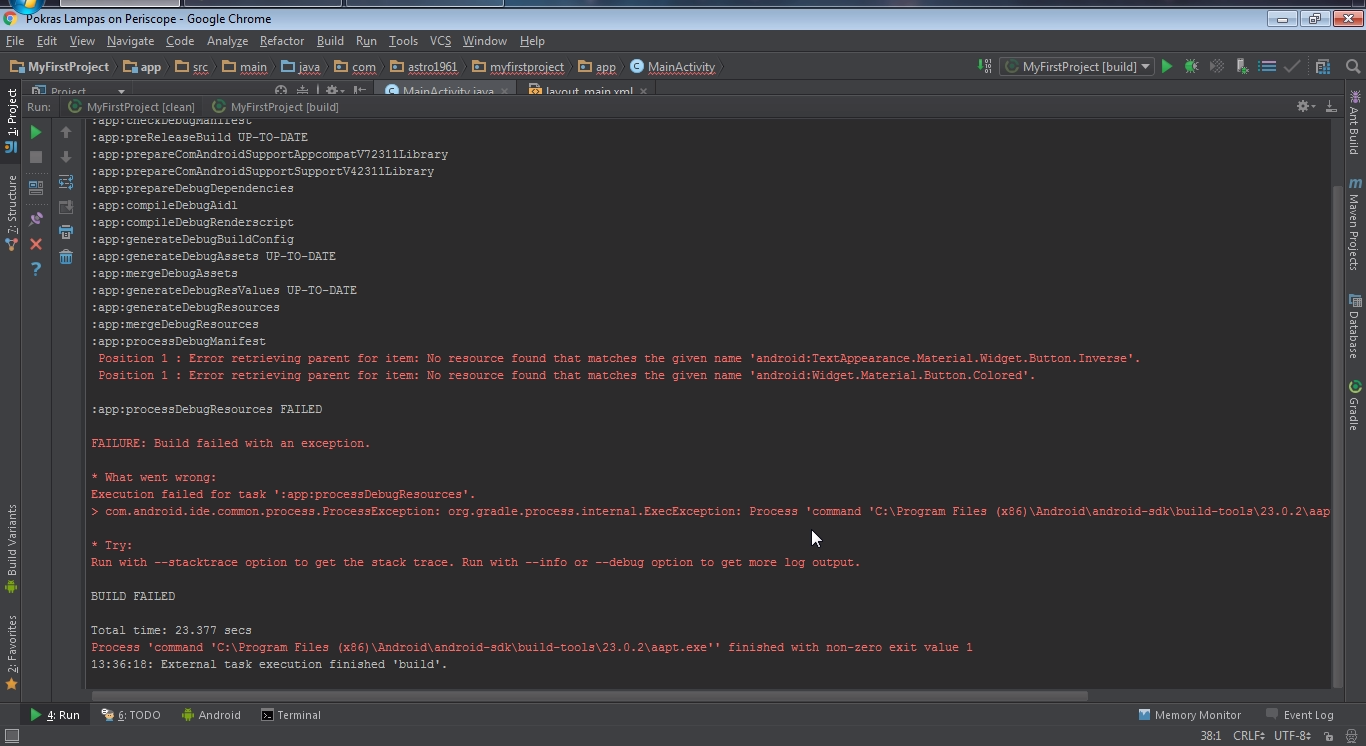Open the VCS menu
1366x746 pixels.
click(x=441, y=41)
